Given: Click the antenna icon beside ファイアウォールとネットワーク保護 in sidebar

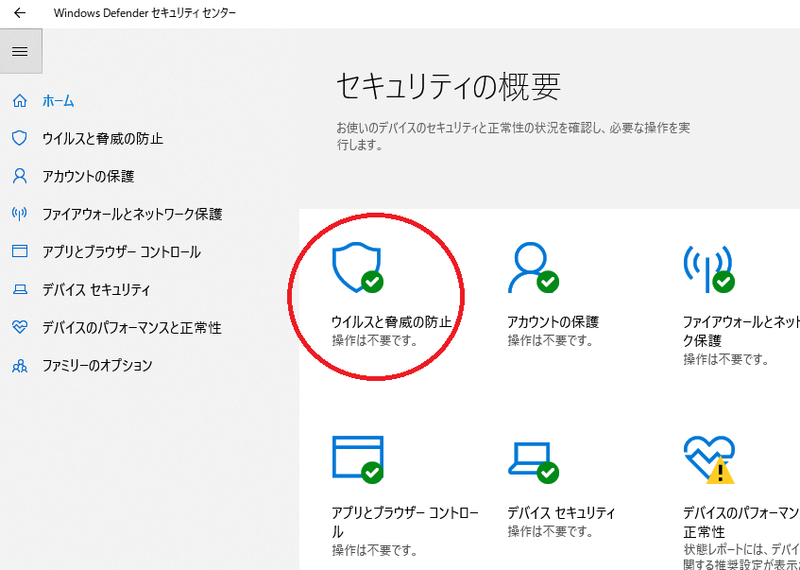Looking at the screenshot, I should 19,214.
